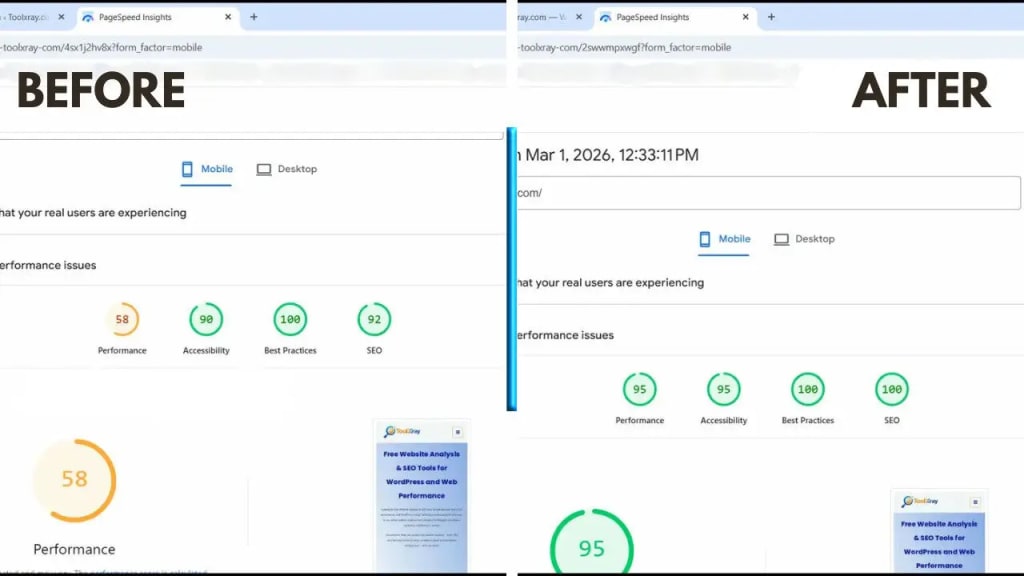
Task: Click the 100 Best Practices circle in AFTER
Action: coord(807,390)
